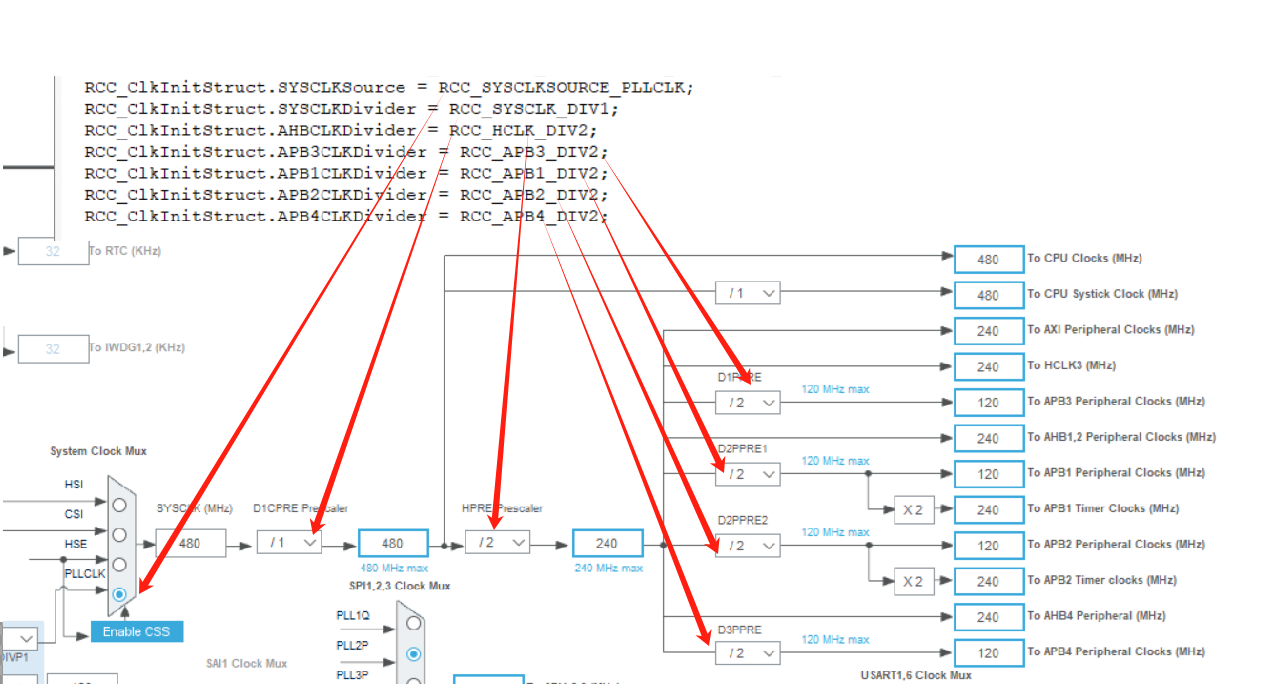Open the HPRE Prescaler dropdown
The height and width of the screenshot is (684, 1280).
tap(497, 542)
